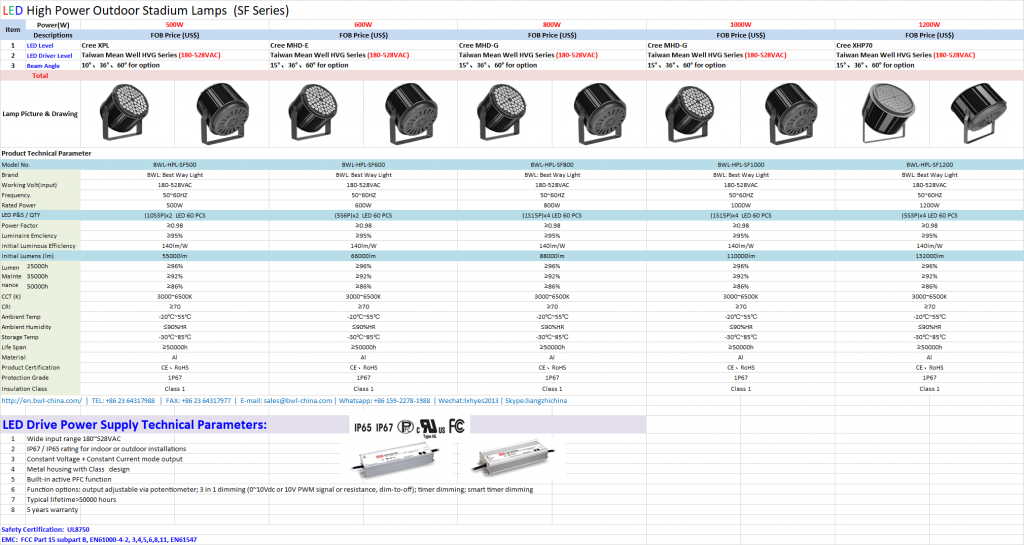
Task: Select the BWL-HPL-SF1000 model cell
Action: (x=741, y=165)
